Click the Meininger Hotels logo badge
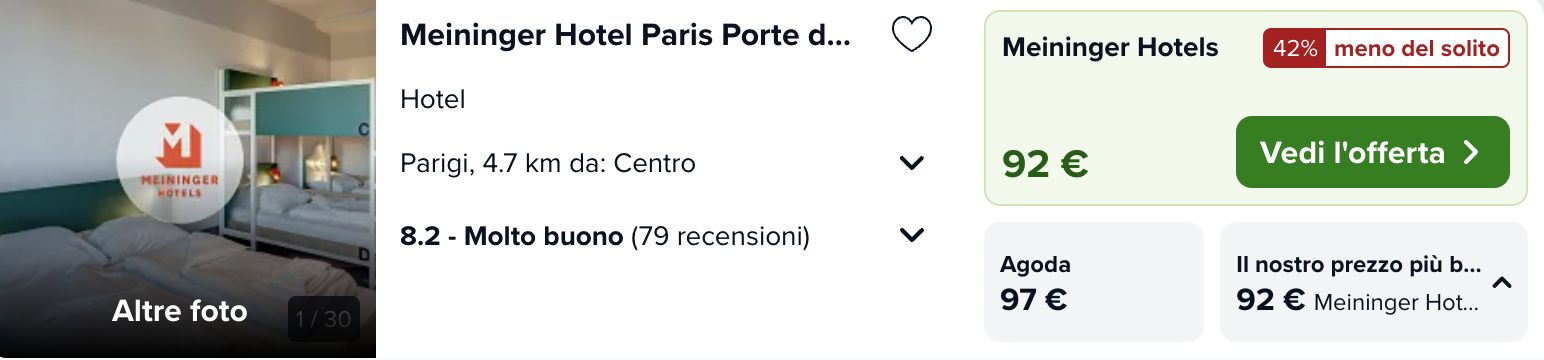 180,160
